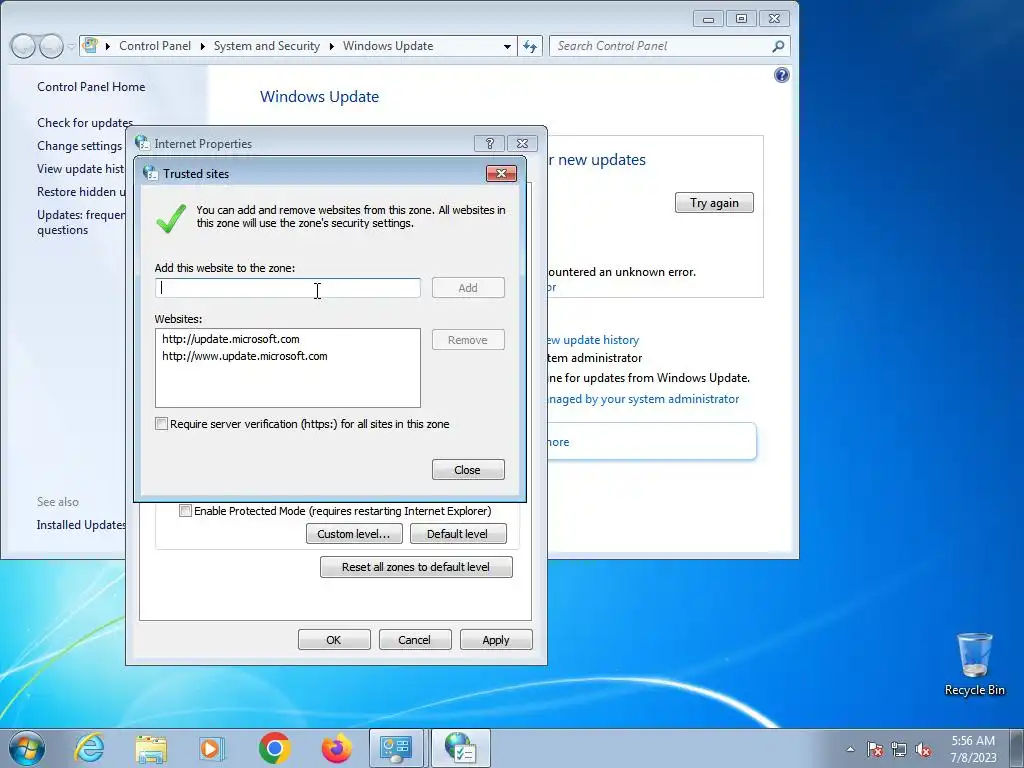Click the Close button in Trusted sites
The width and height of the screenshot is (1024, 768).
click(468, 470)
